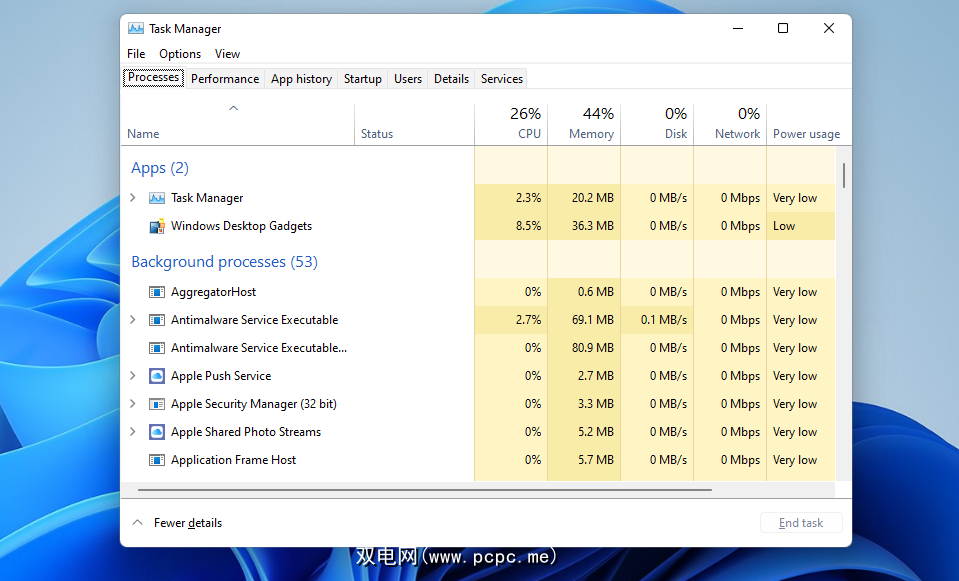Click the Apple Shared Photo Streams icon
Screen dimensions: 959x581
(156, 432)
